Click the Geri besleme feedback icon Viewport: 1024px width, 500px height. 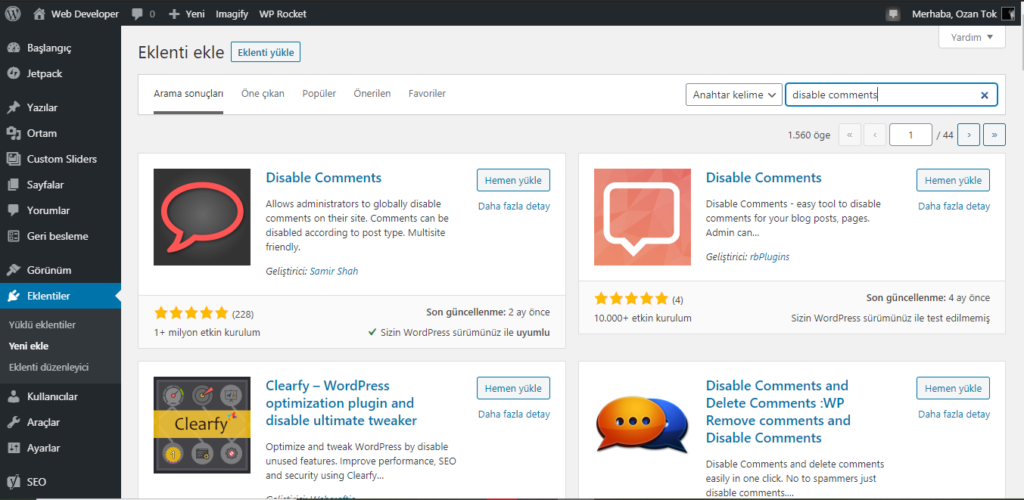(14, 236)
